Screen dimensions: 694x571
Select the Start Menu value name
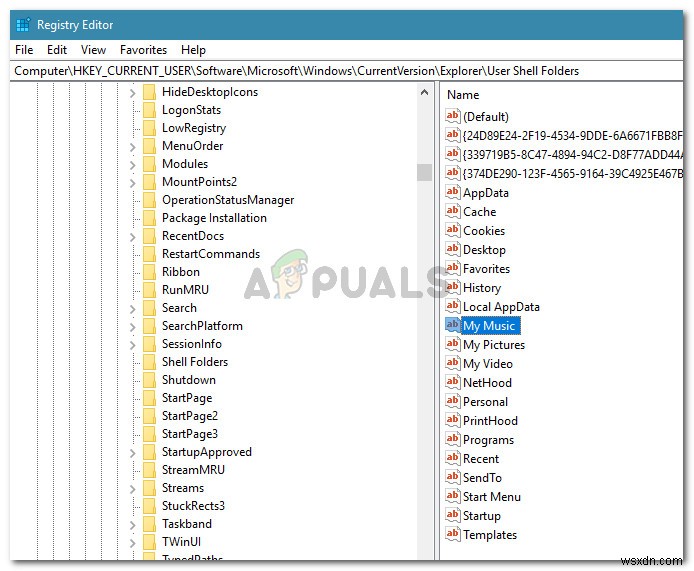491,497
